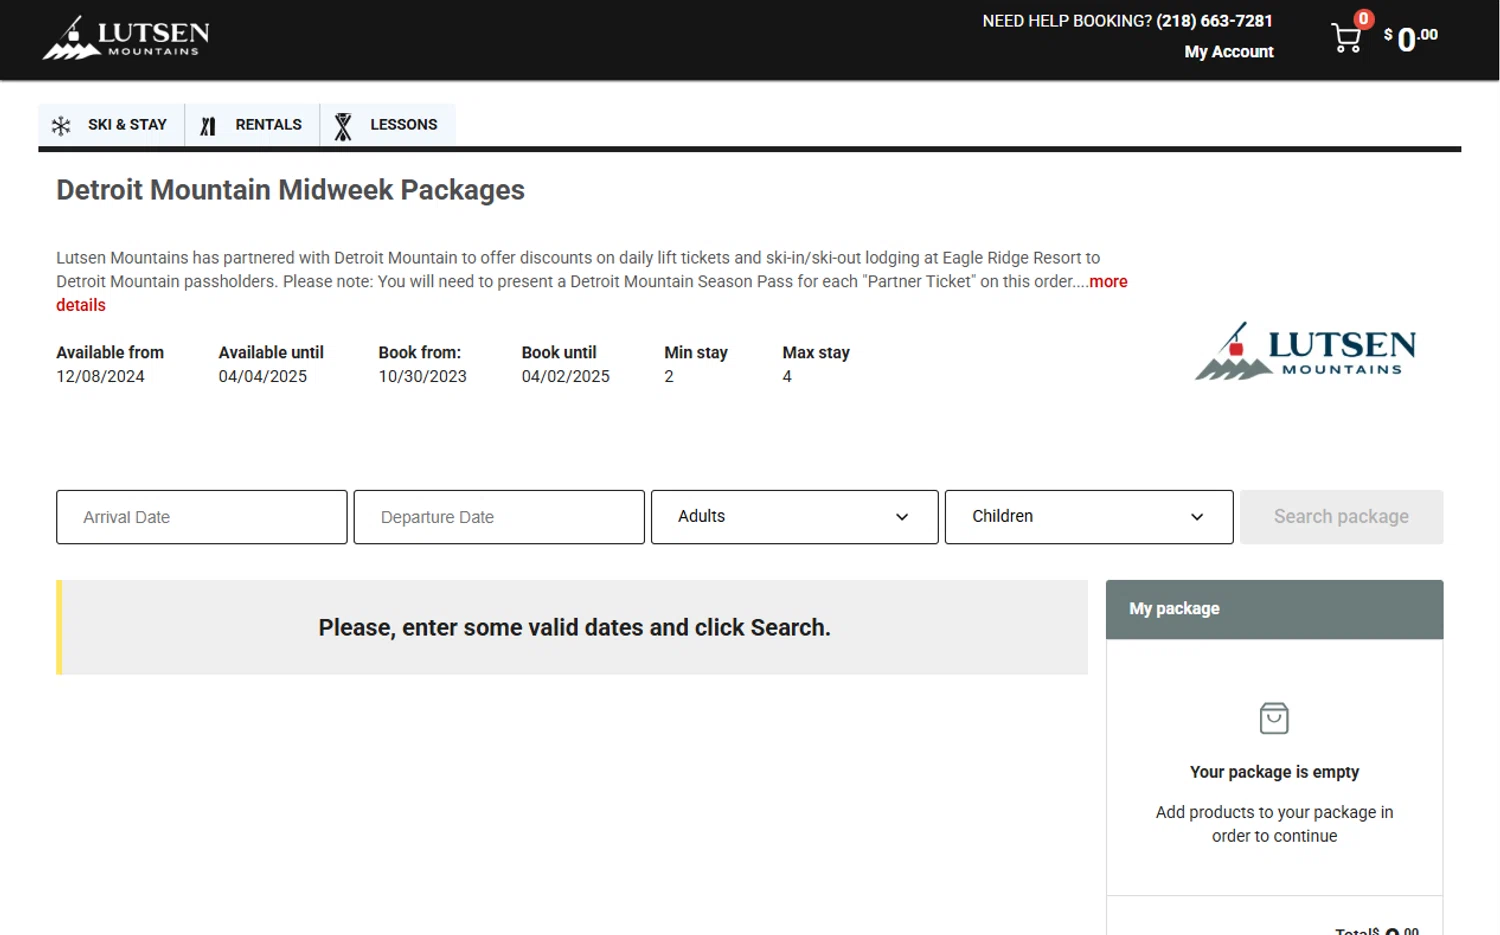
Task: Click the cart item count badge
Action: click(1363, 19)
